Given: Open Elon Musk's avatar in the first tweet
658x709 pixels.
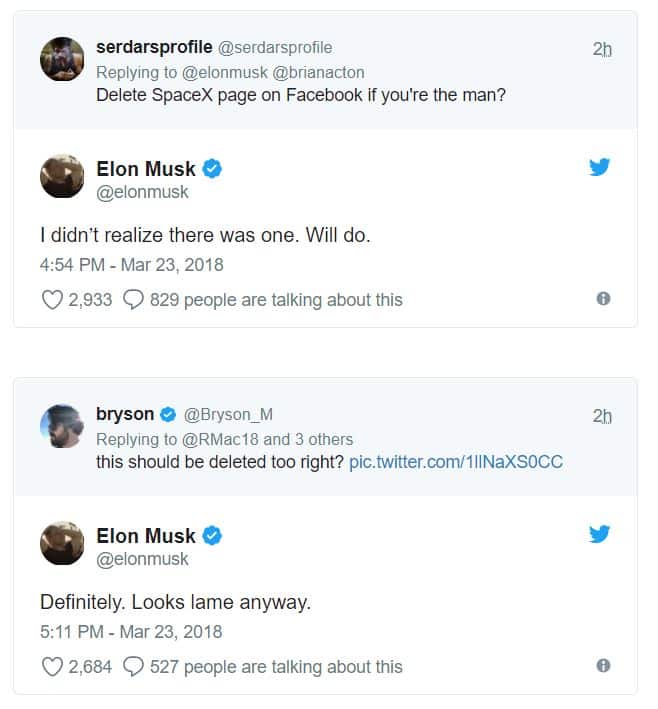Looking at the screenshot, I should pos(61,177).
